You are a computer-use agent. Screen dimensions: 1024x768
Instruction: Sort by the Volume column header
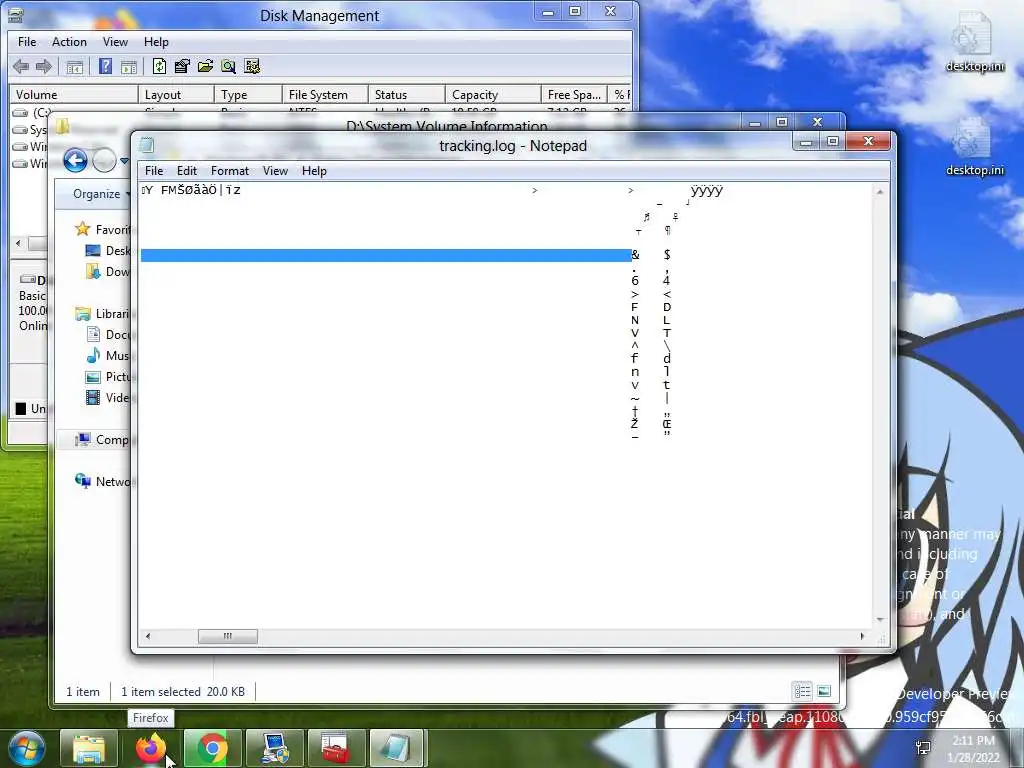point(73,95)
